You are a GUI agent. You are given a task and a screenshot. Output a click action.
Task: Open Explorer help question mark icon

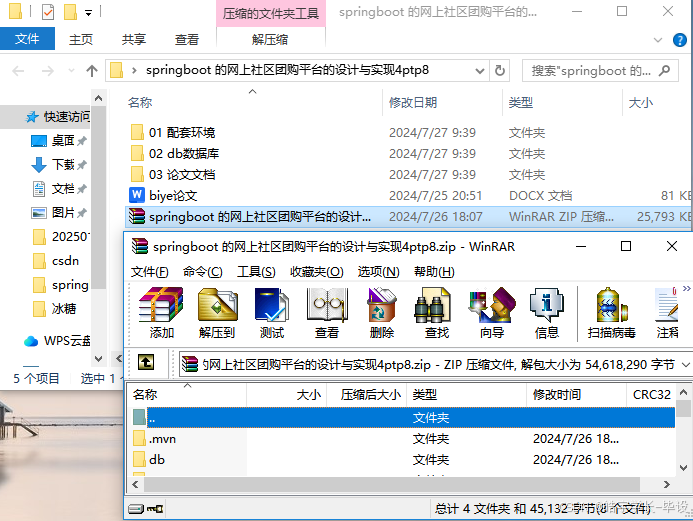(680, 40)
